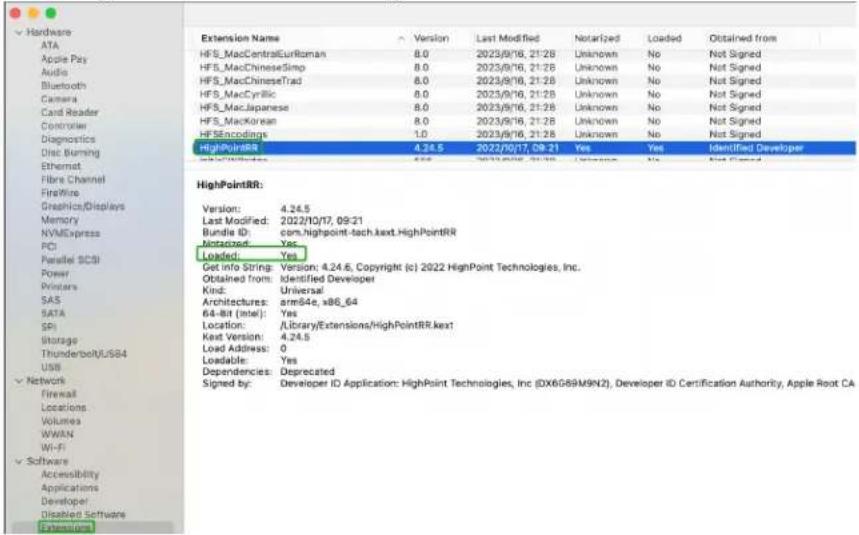Select ATA in the sidebar
The height and width of the screenshot is (535, 859).
[50, 46]
